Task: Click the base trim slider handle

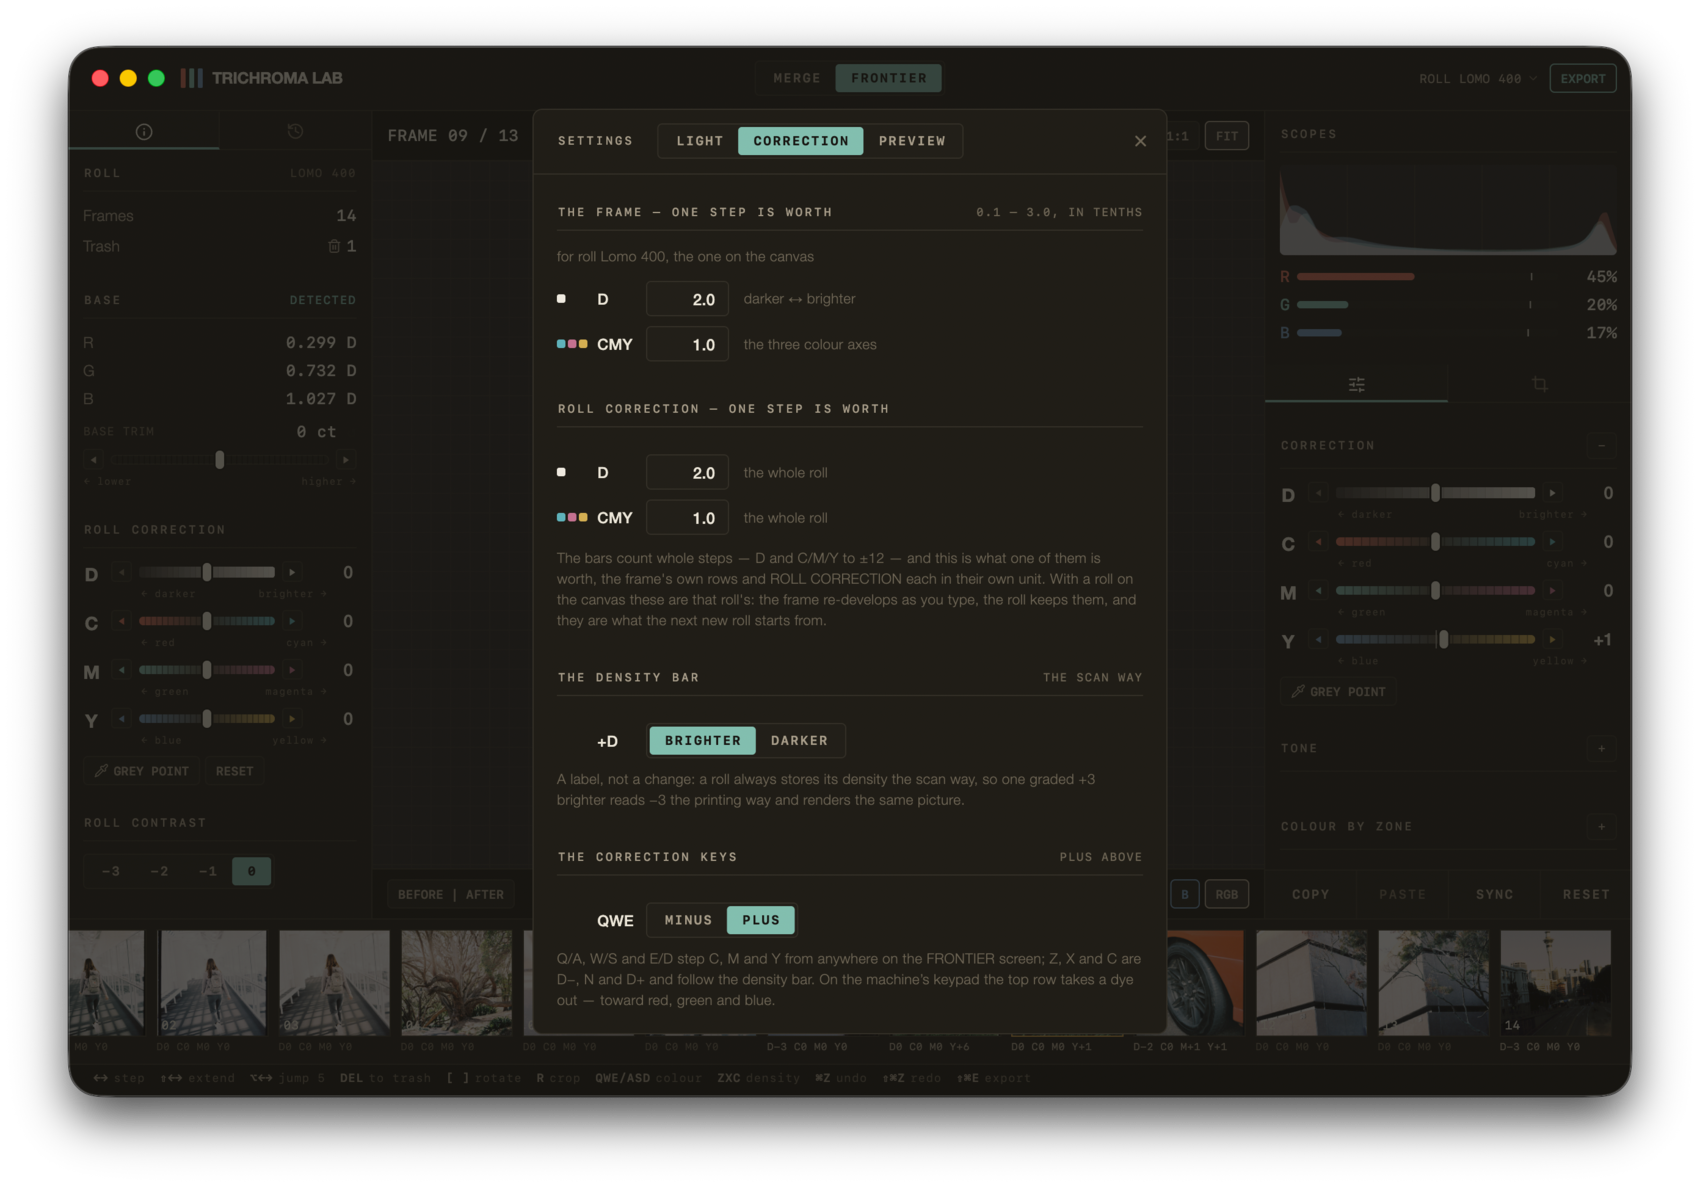Action: click(x=220, y=460)
